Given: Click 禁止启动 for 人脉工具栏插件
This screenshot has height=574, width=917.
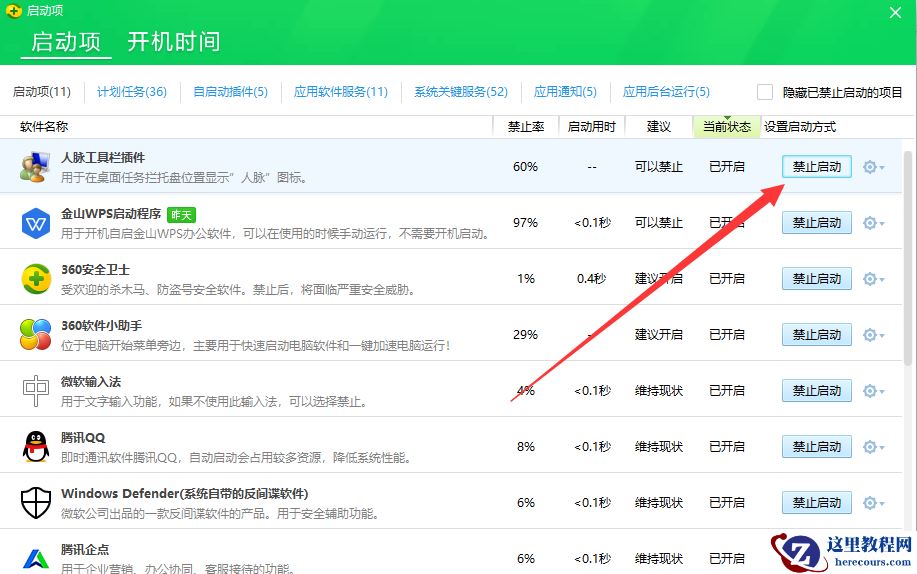Looking at the screenshot, I should [816, 167].
